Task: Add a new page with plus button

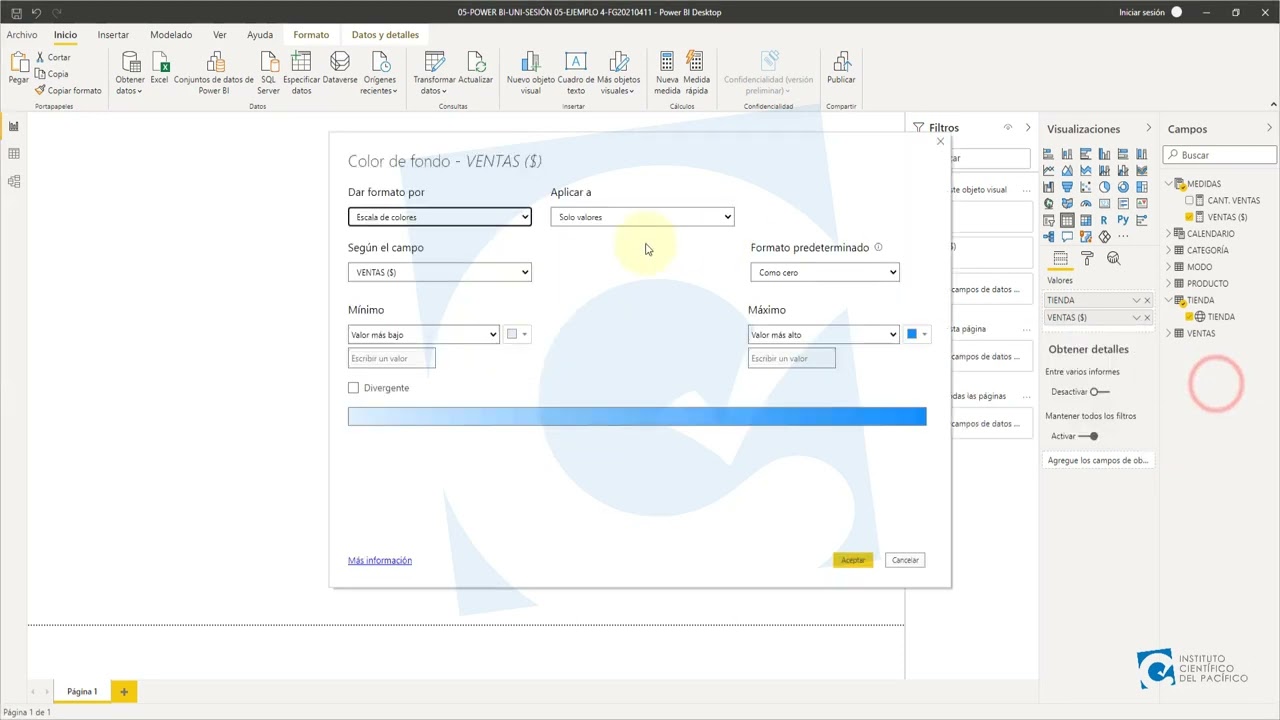Action: click(x=124, y=691)
